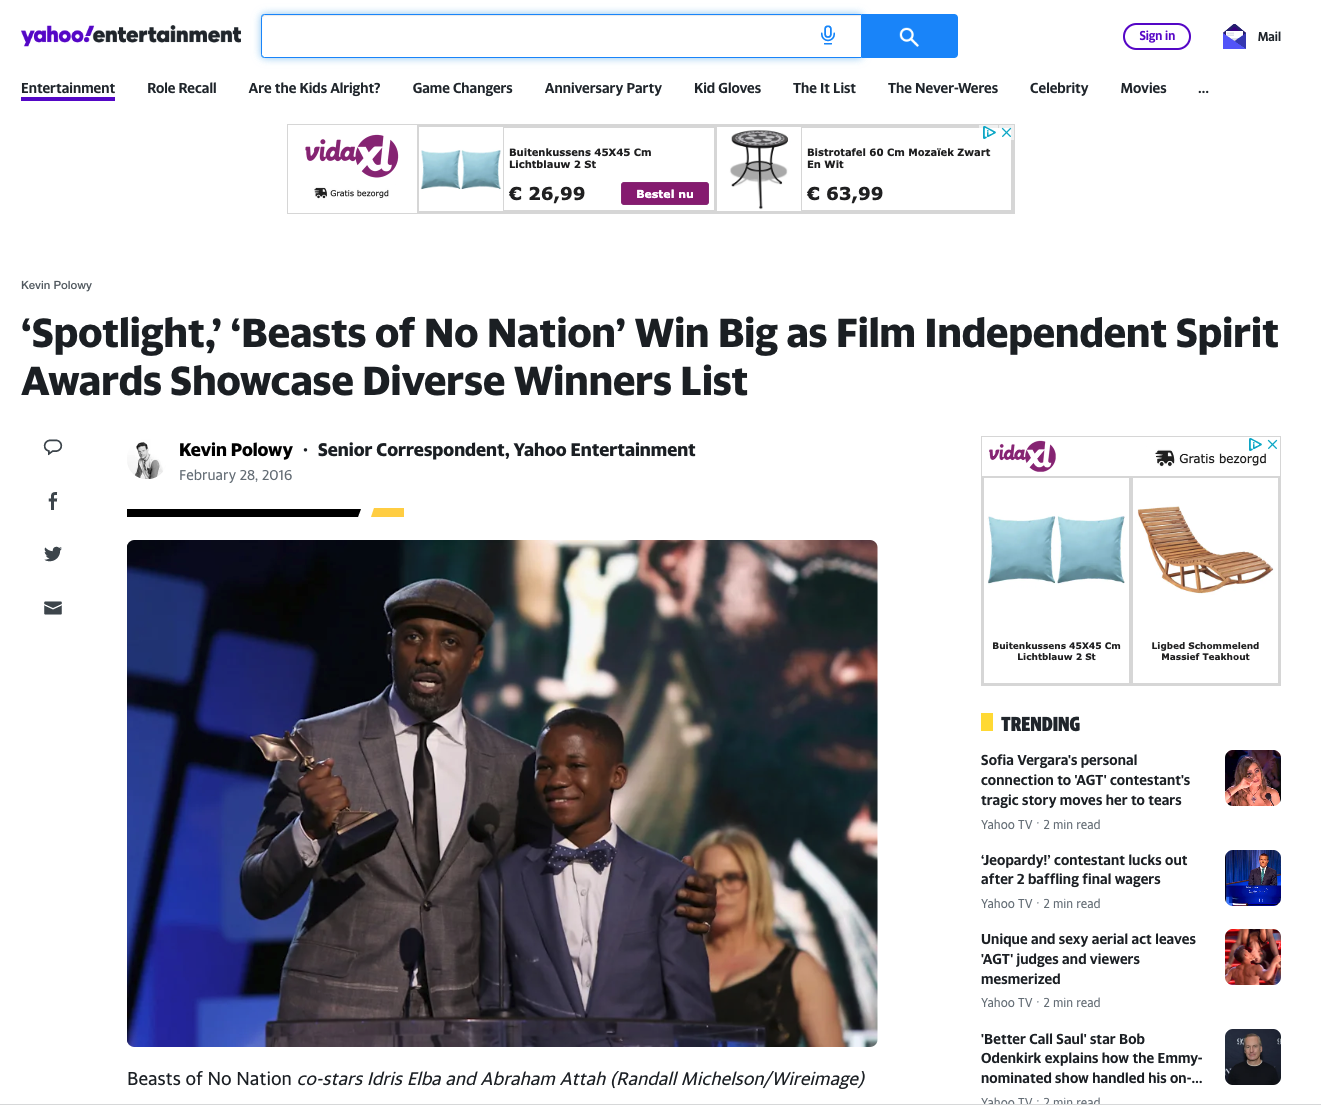
Task: Click the Sign in button
Action: 1156,36
